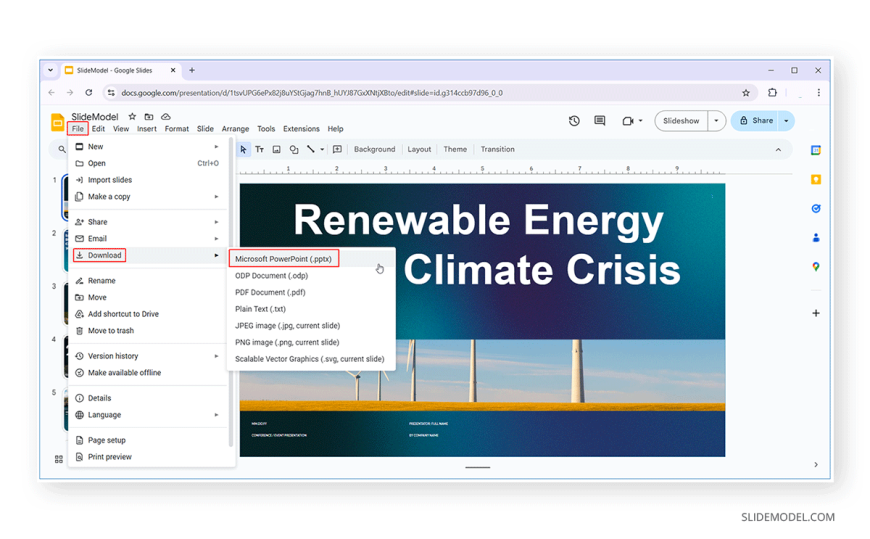Select PDF Document (.pdf) option
This screenshot has width=870, height=539.
270,292
